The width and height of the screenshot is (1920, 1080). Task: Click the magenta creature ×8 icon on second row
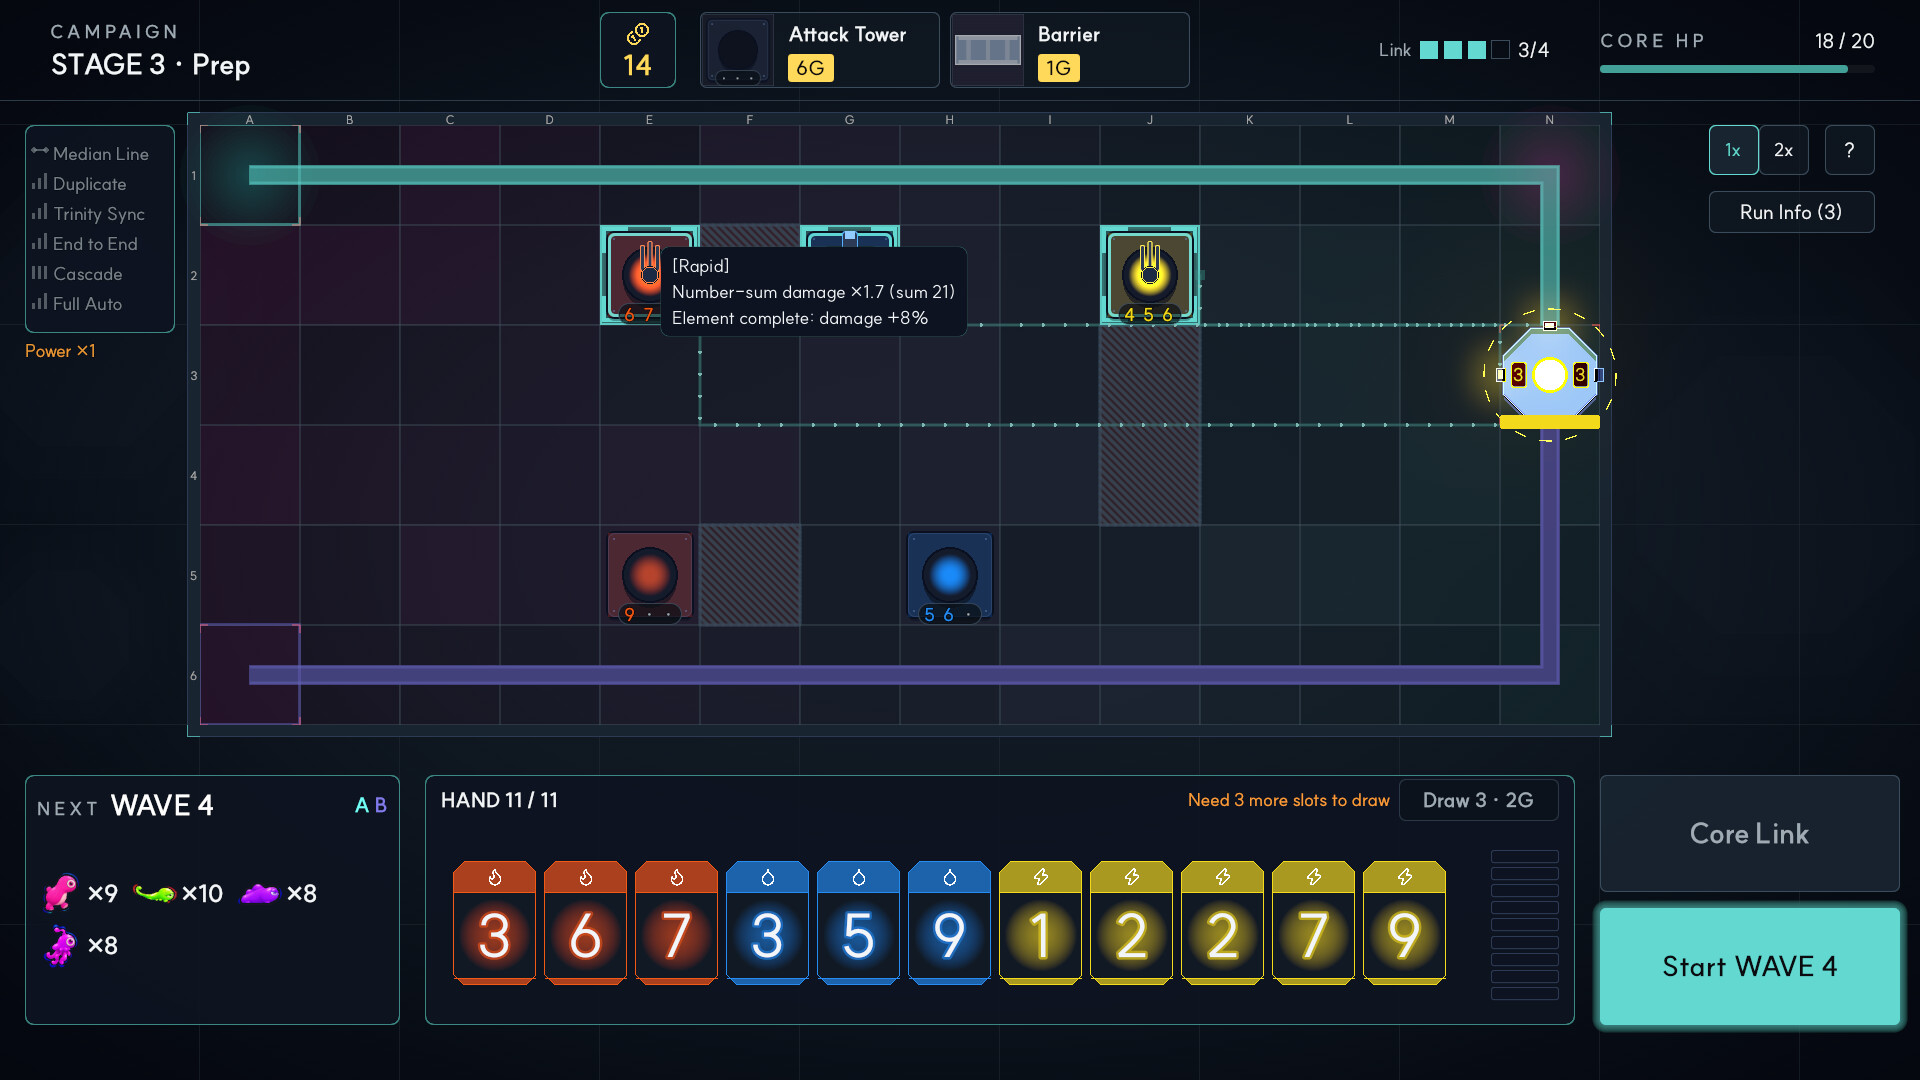[x=60, y=945]
